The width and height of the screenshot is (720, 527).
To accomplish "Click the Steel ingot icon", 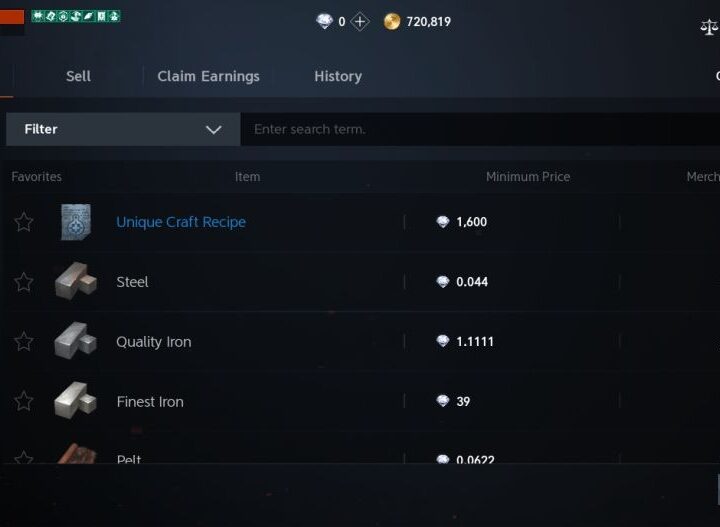I will [x=75, y=282].
